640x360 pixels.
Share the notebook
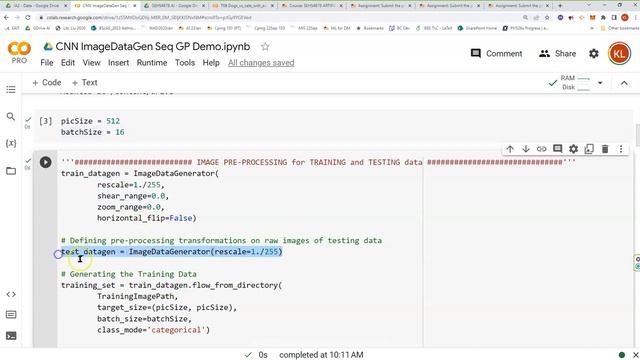tap(558, 53)
